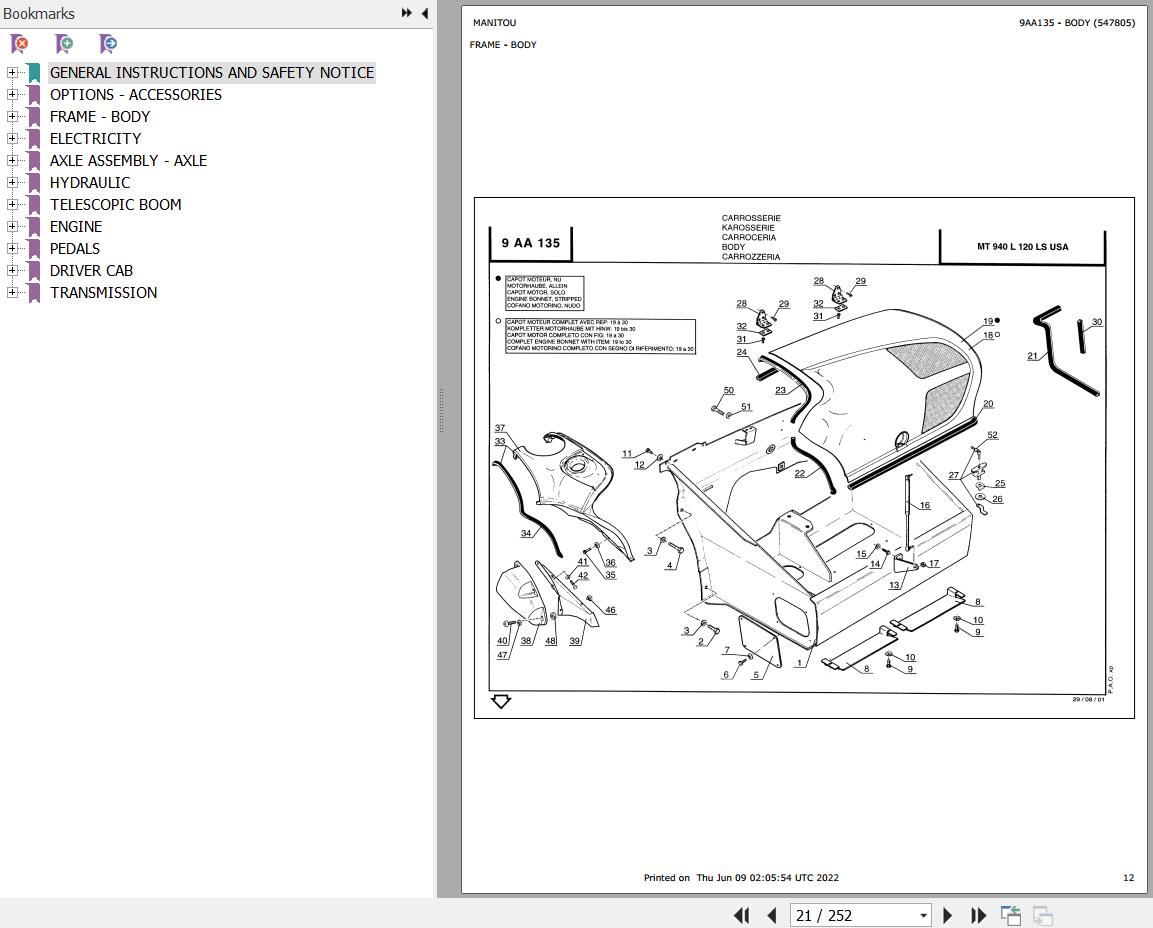
Task: Expand the HYDRAULIC tree node
Action: coord(12,182)
